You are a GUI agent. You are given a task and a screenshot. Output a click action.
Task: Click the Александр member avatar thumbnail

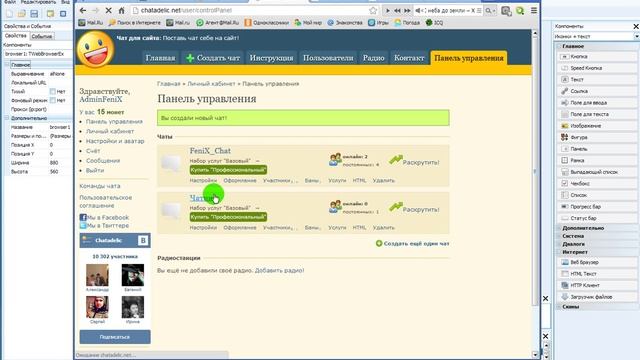point(97,275)
